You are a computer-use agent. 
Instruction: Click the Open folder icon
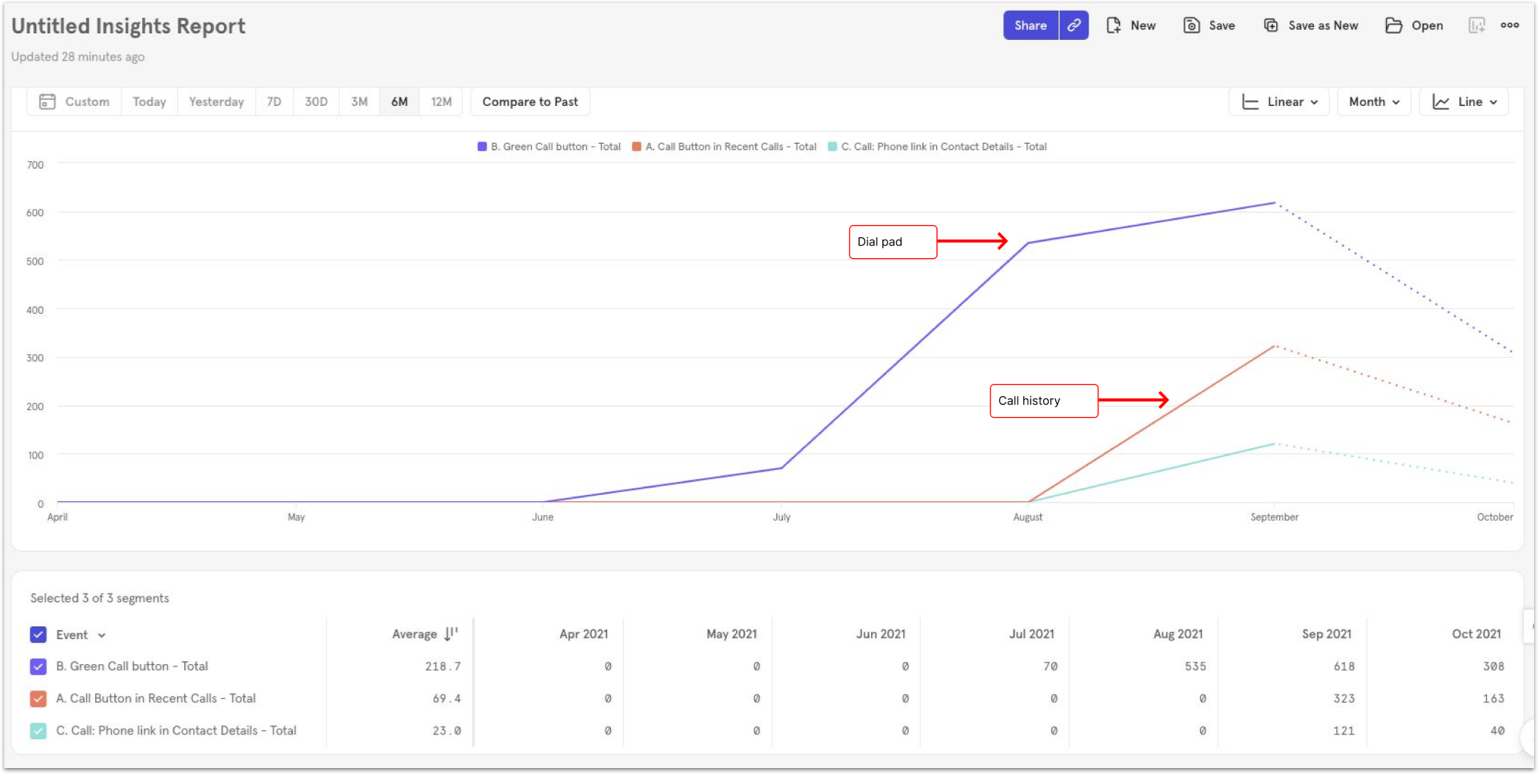1394,26
